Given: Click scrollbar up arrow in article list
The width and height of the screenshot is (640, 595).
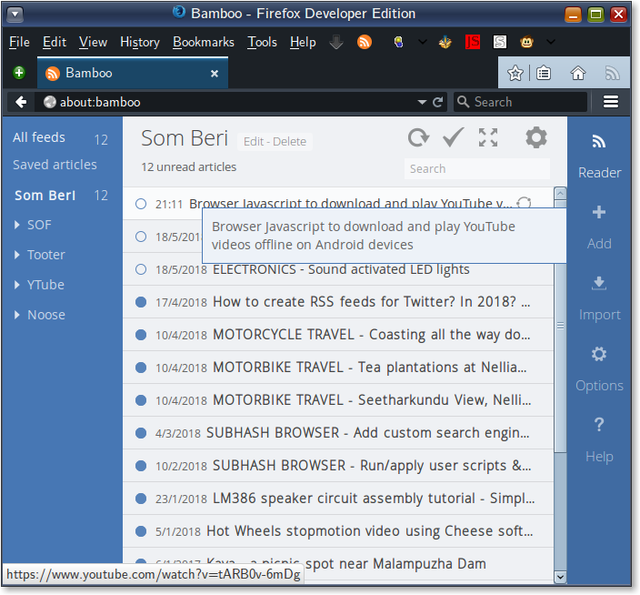Looking at the screenshot, I should (560, 193).
